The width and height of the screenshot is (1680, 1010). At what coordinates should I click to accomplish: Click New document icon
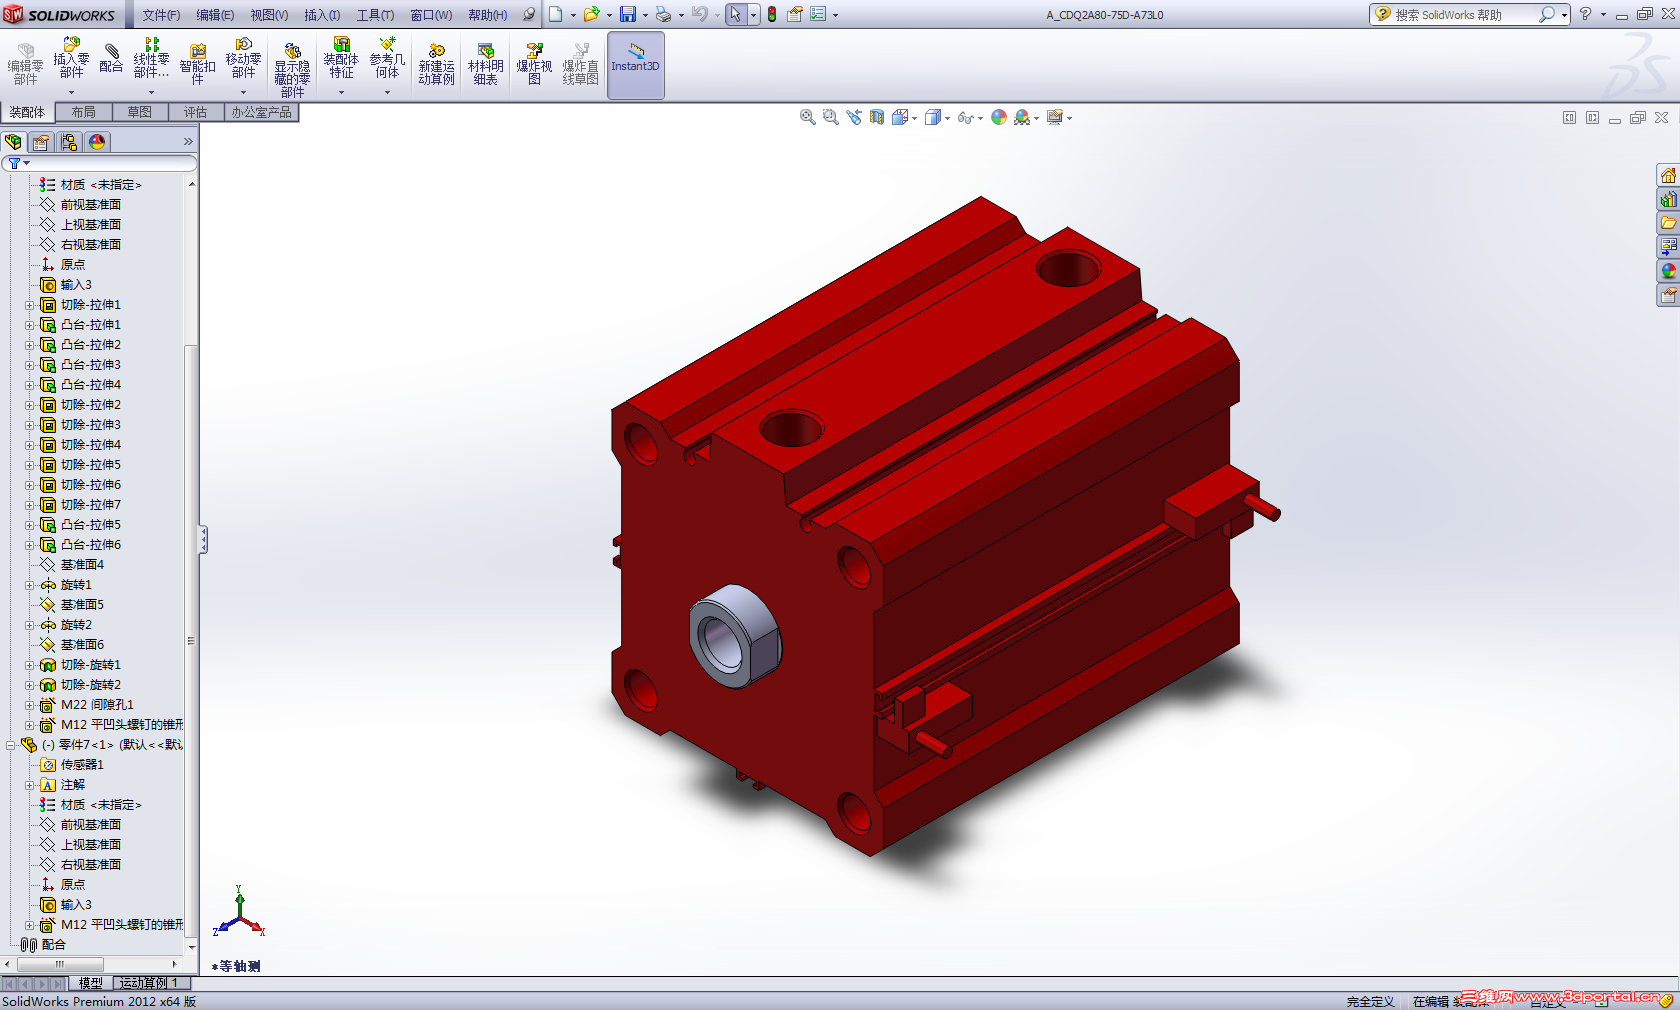556,14
